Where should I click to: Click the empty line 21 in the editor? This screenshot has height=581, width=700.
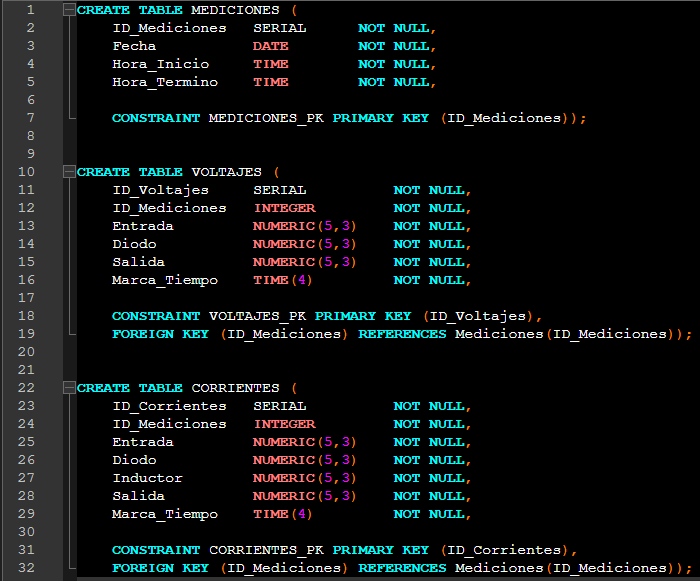tap(380, 370)
